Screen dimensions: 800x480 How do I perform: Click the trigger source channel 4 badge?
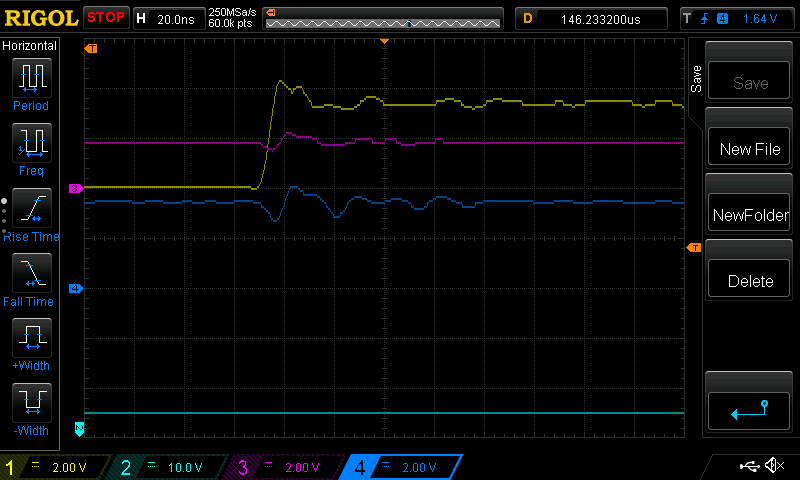pyautogui.click(x=722, y=19)
